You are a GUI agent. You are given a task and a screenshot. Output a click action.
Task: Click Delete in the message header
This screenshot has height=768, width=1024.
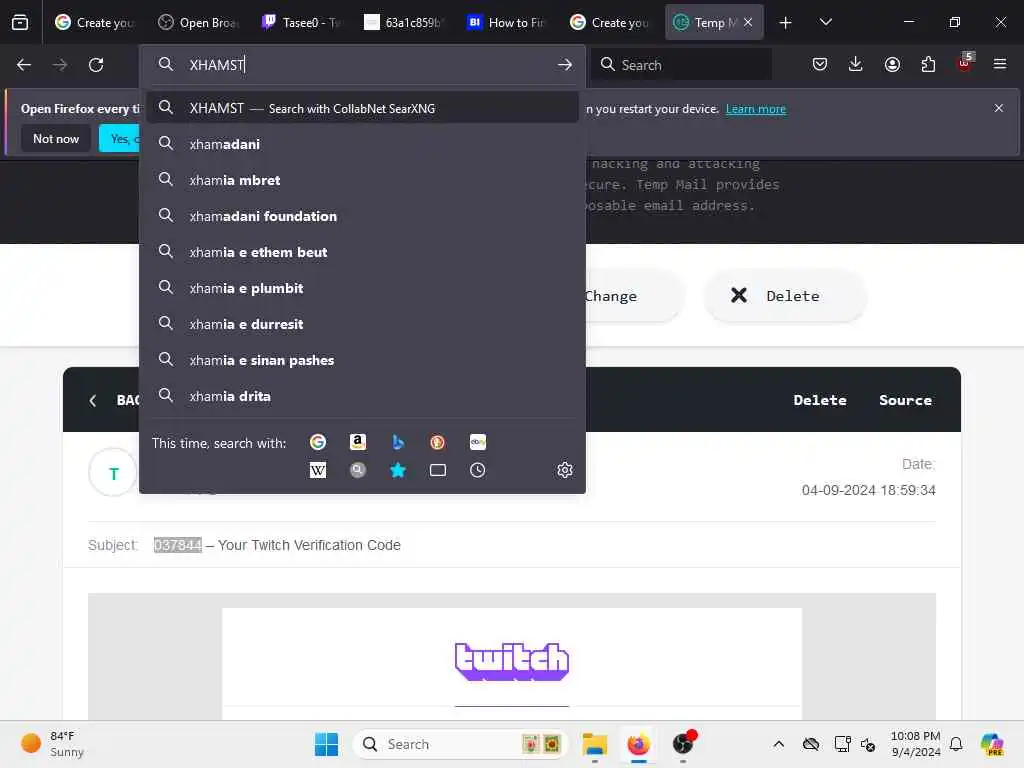pyautogui.click(x=820, y=400)
